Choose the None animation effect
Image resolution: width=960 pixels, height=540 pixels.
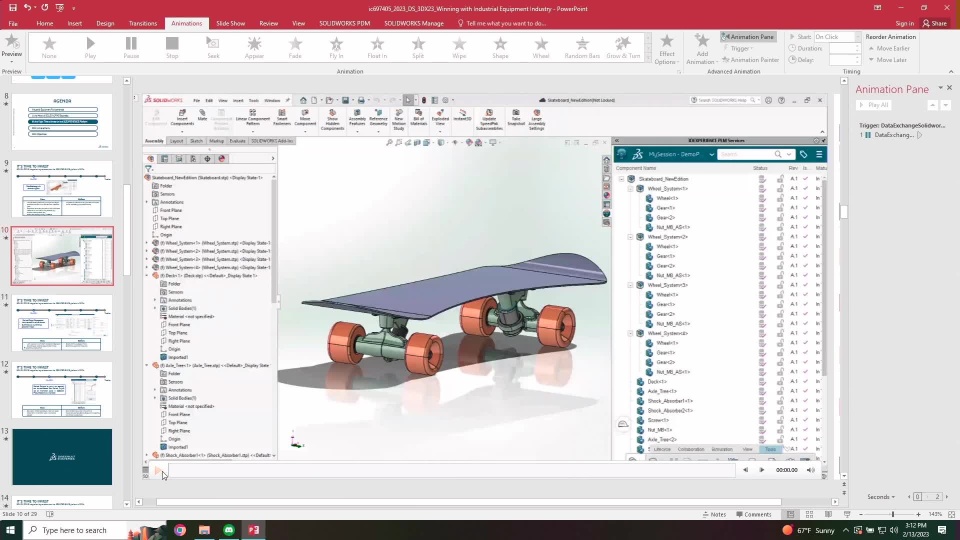point(49,48)
